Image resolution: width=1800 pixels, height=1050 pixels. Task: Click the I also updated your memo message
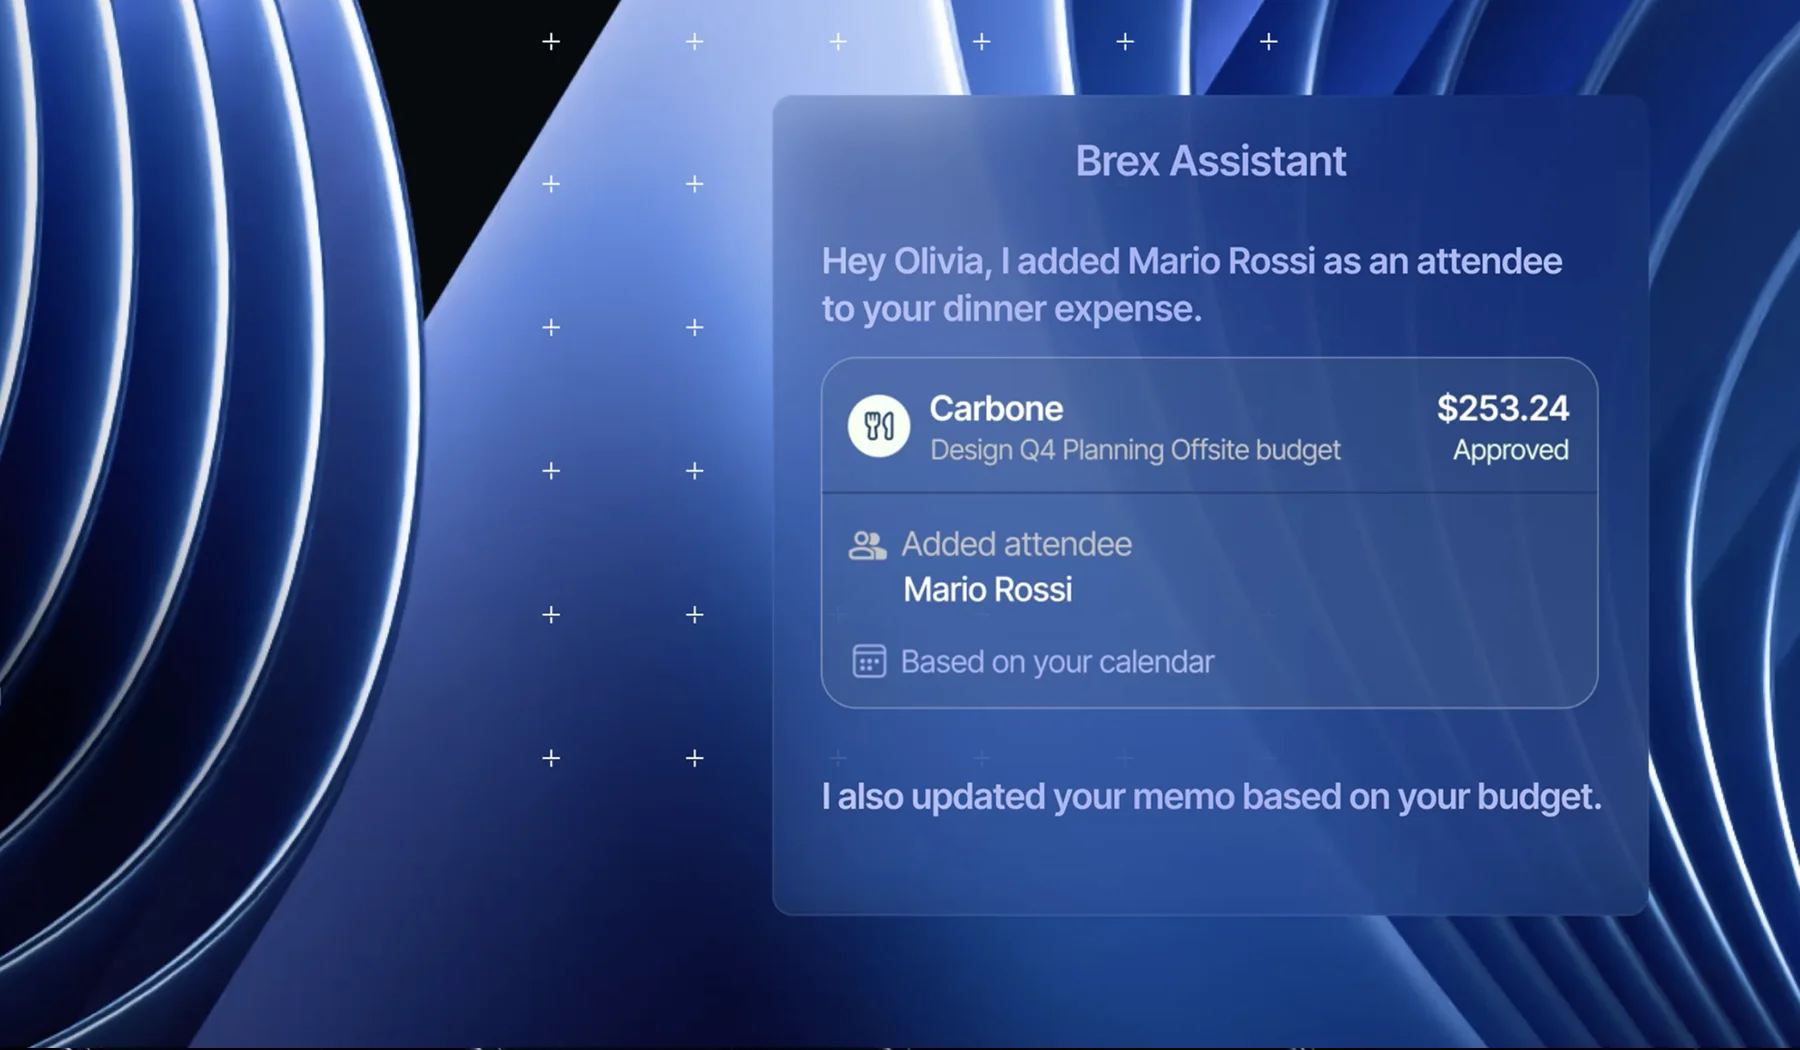[x=1211, y=797]
